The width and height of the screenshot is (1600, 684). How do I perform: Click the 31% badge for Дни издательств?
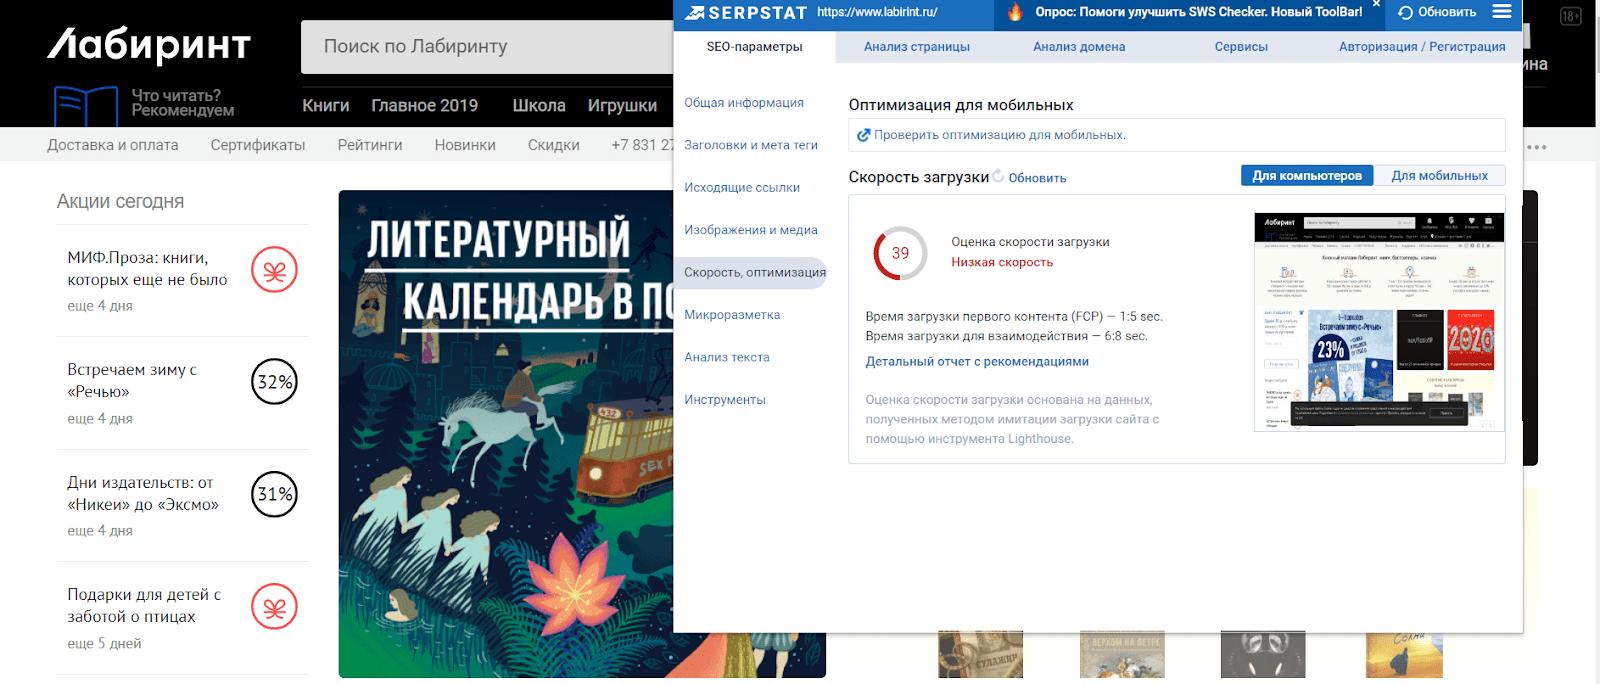(x=274, y=494)
